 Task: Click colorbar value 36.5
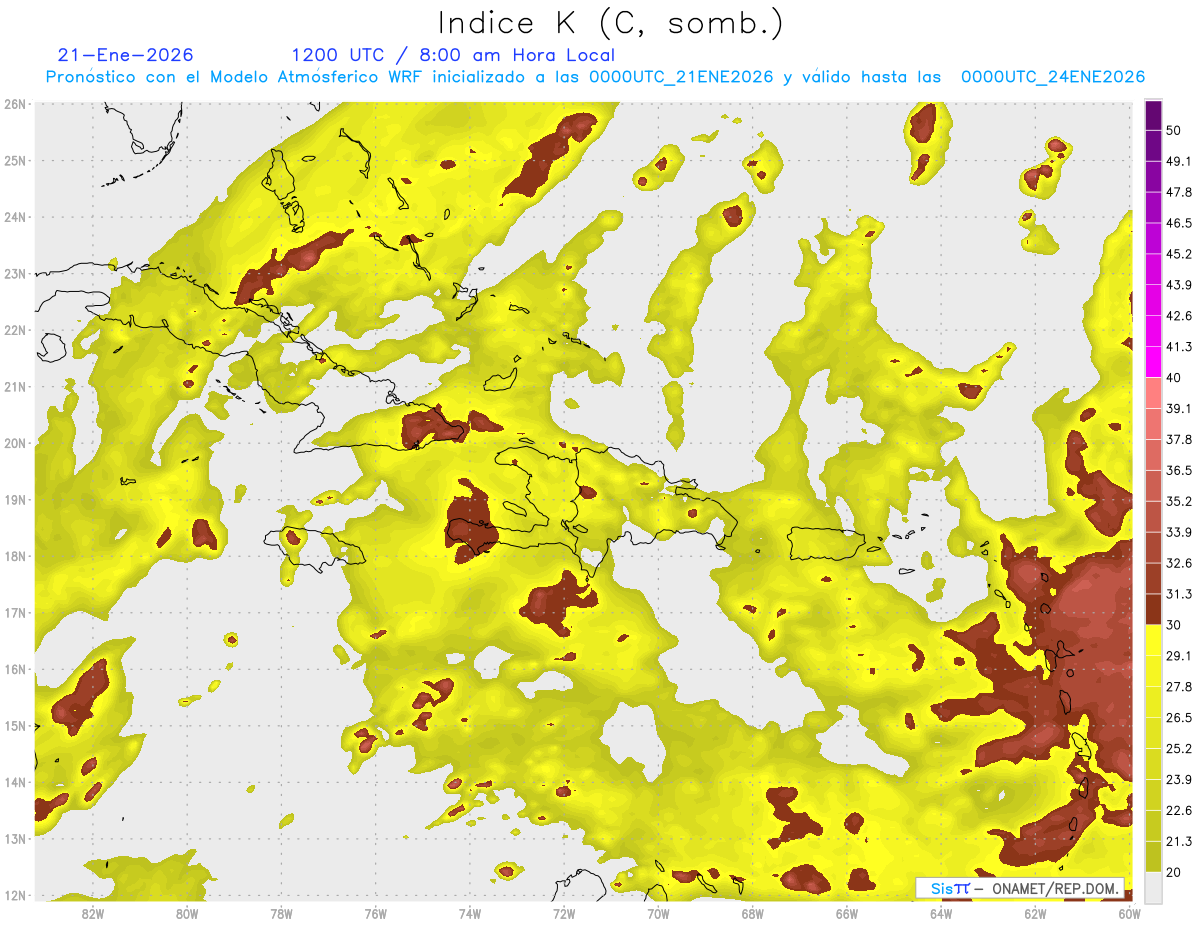(1178, 470)
